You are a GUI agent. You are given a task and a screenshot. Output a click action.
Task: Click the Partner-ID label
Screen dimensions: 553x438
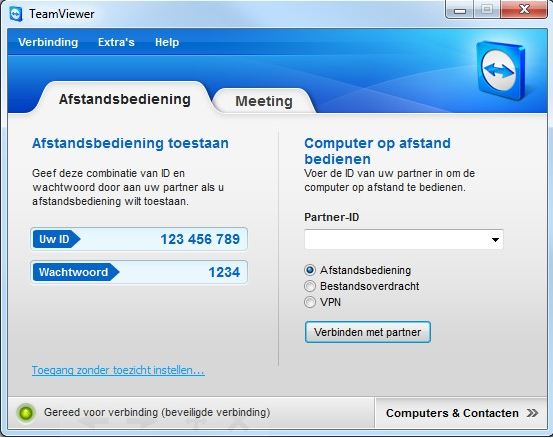point(332,217)
